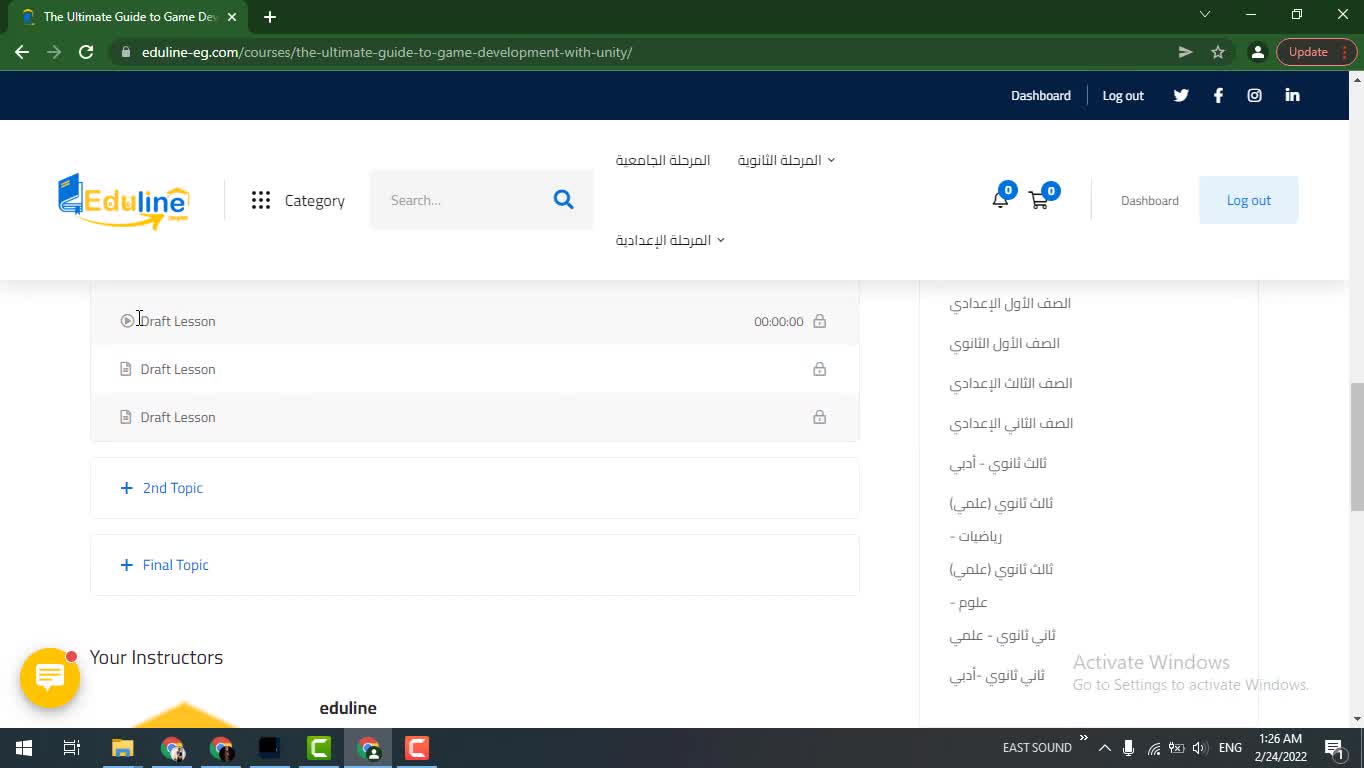Expand the Final Topic section
The image size is (1364, 768).
pos(164,565)
